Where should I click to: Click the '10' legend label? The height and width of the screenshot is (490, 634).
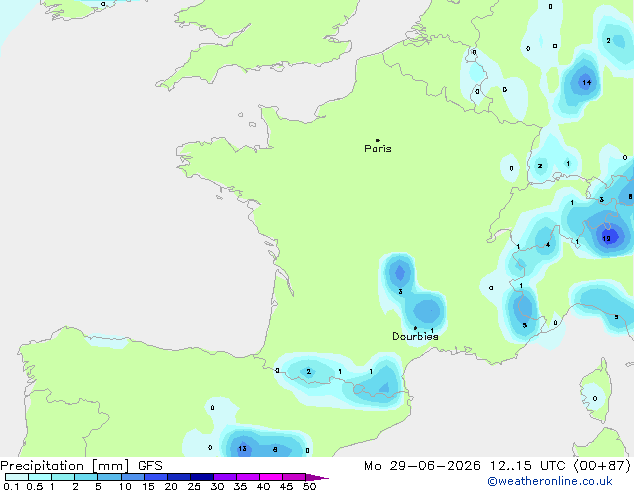pyautogui.click(x=125, y=486)
